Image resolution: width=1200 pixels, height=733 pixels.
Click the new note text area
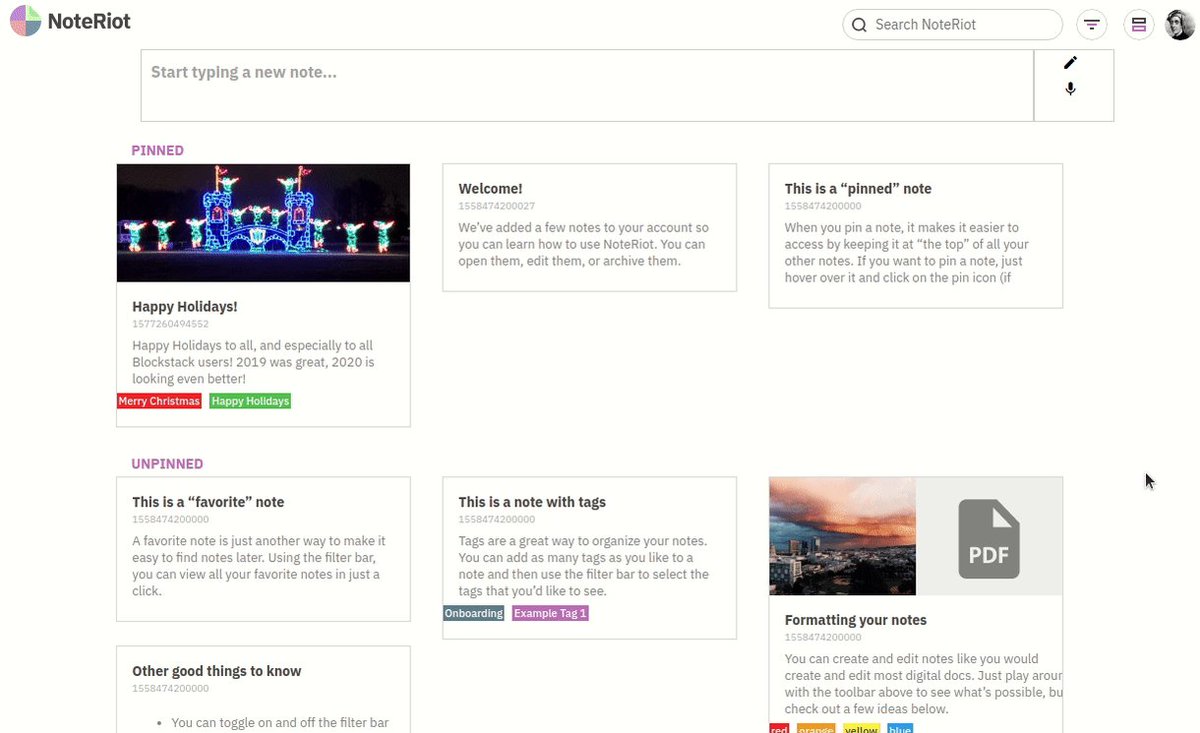pos(587,86)
